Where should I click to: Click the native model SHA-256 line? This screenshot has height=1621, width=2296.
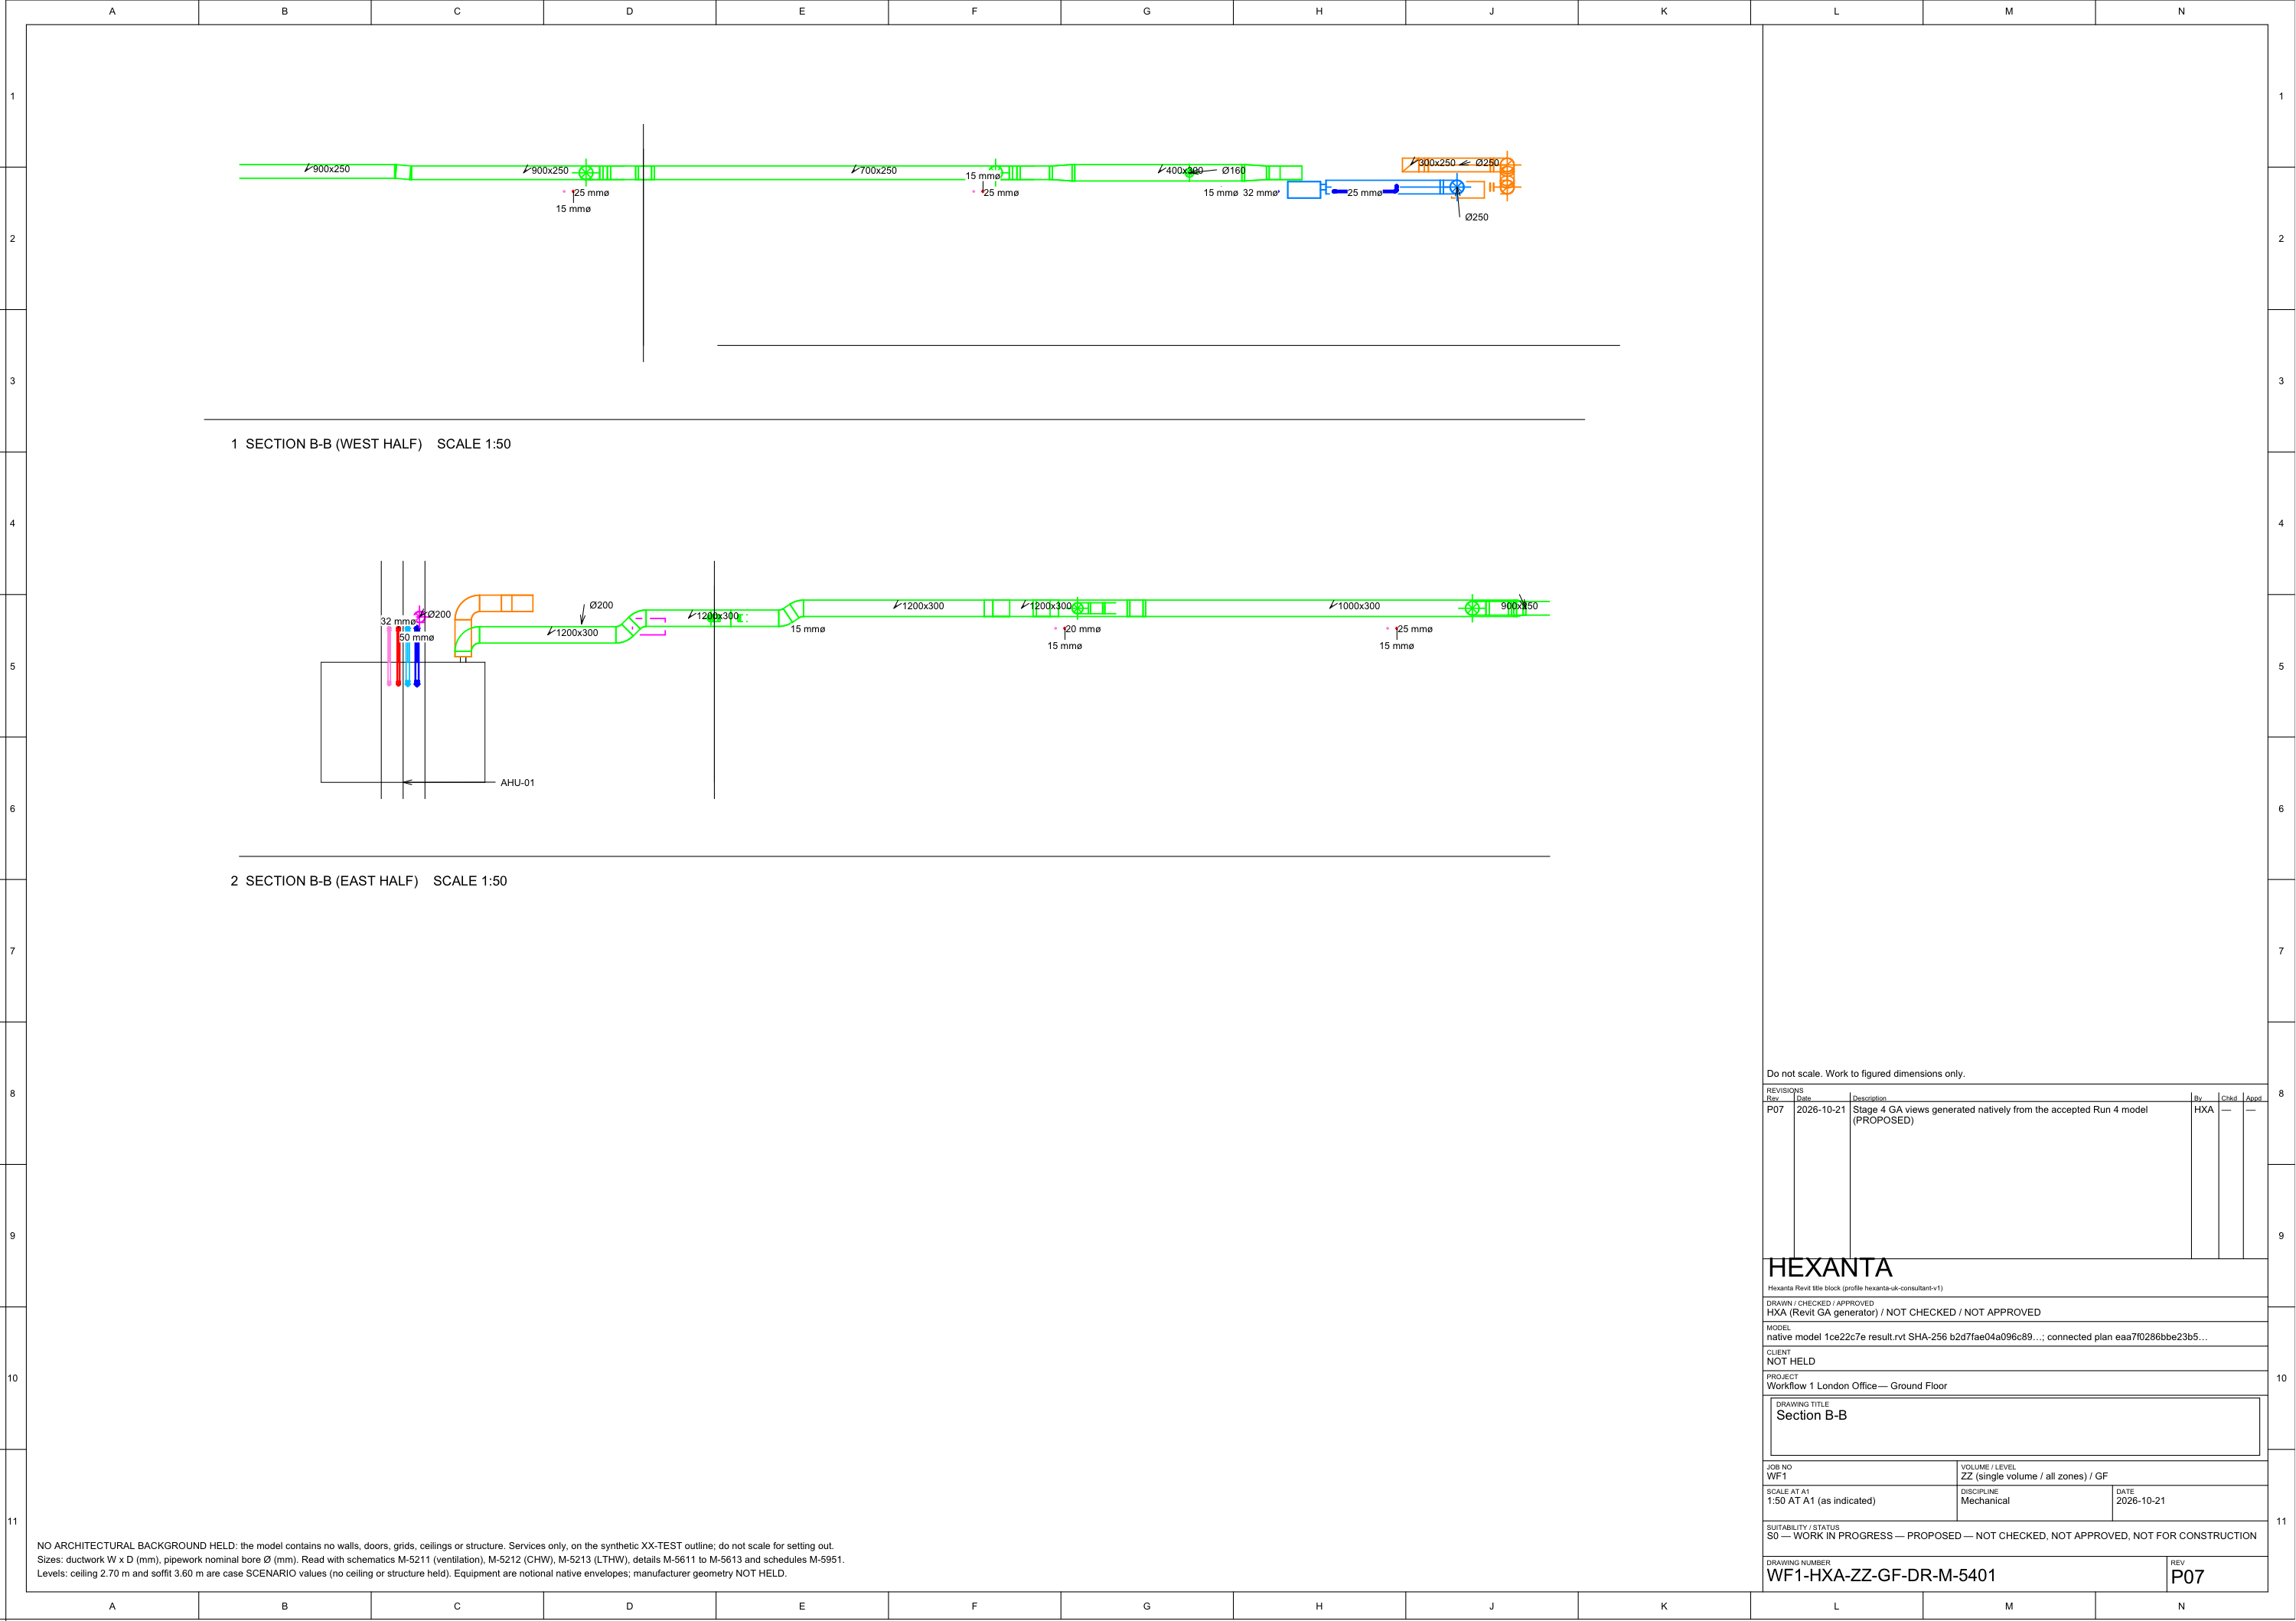[x=1986, y=1337]
